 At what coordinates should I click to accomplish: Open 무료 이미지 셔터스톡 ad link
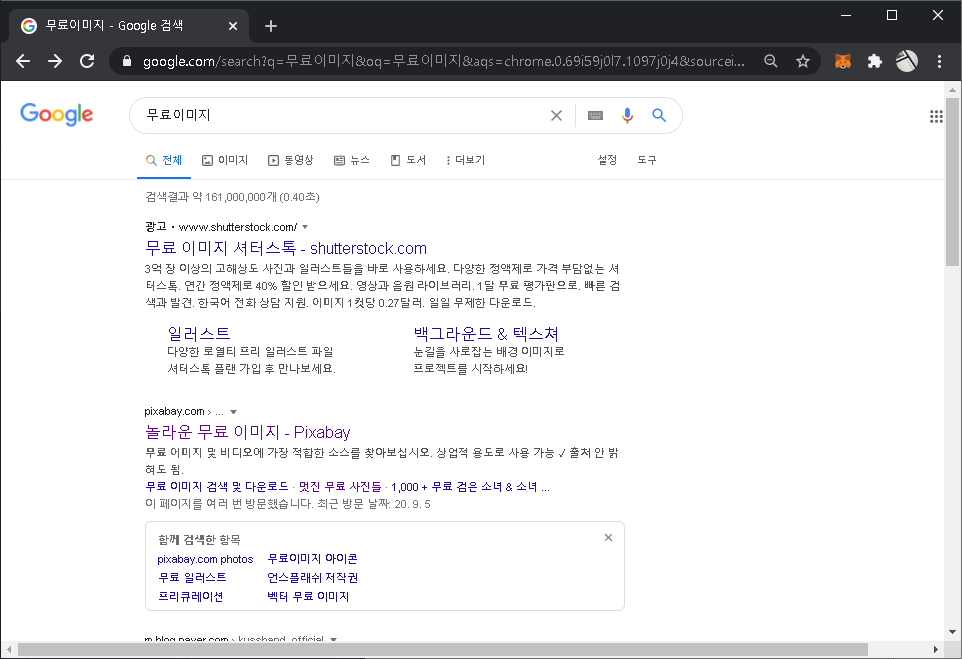pyautogui.click(x=286, y=249)
